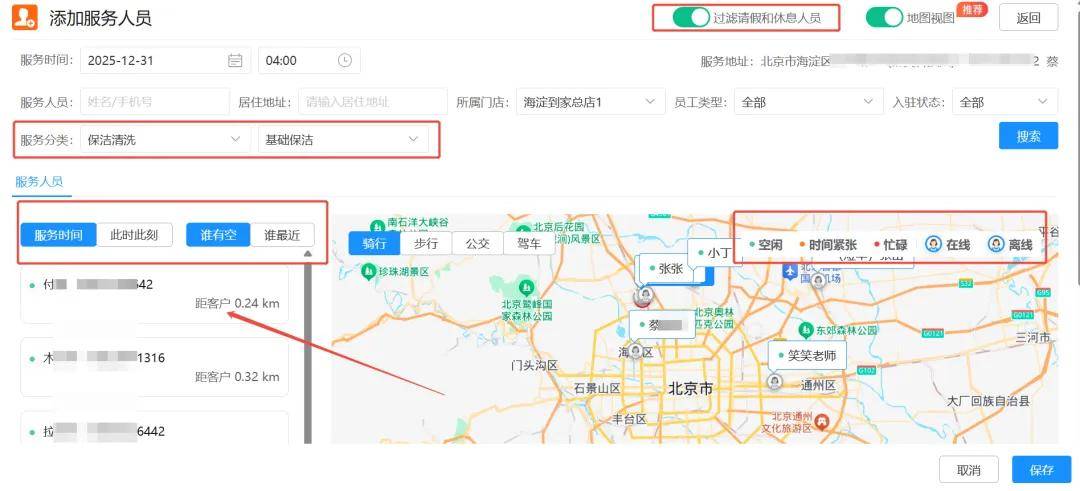Switch to the 服务人员 tab
Image resolution: width=1080 pixels, height=491 pixels.
click(39, 181)
